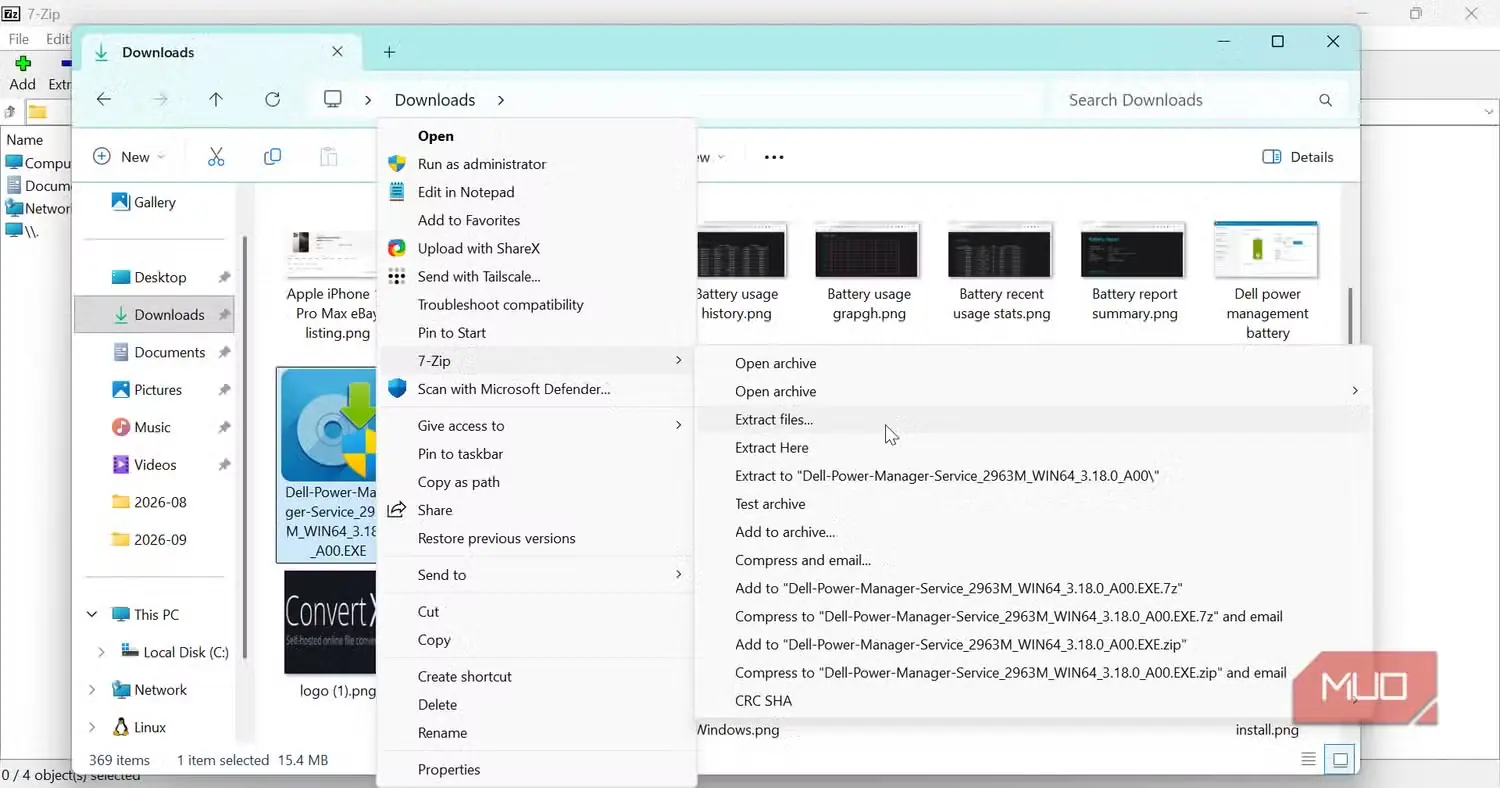
Task: Click the Tailscale dots icon
Action: (x=397, y=276)
